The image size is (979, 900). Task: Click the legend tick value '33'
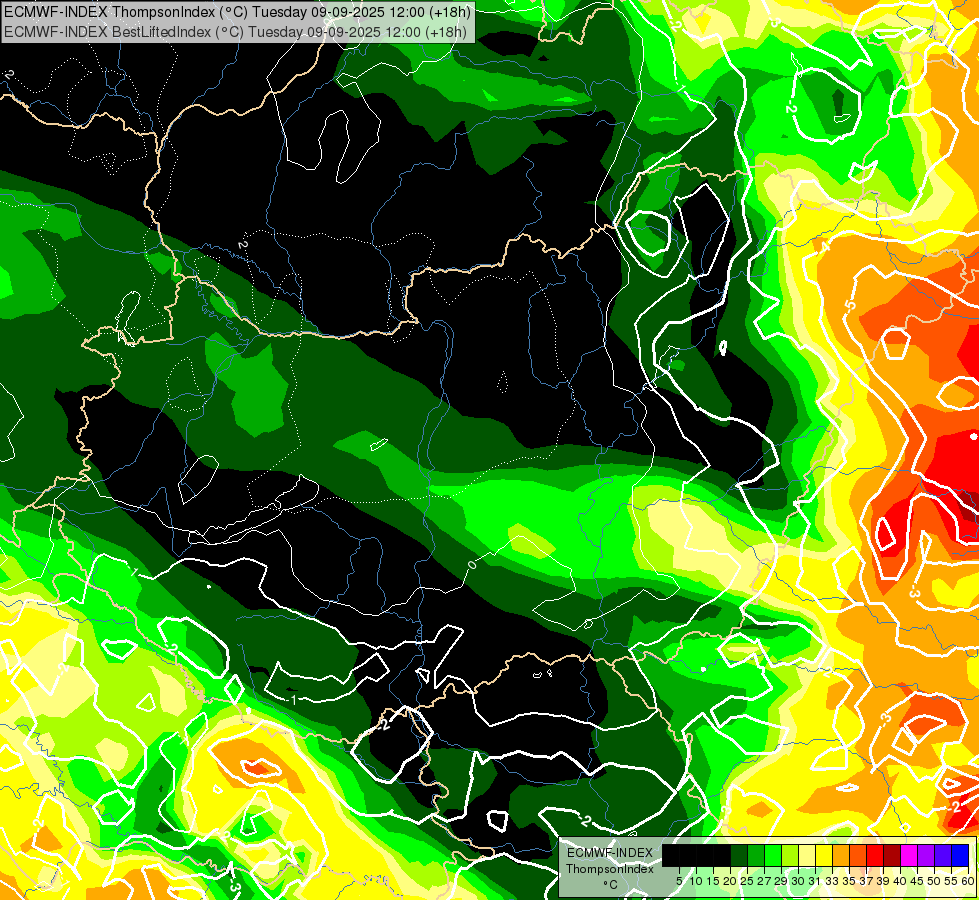point(832,881)
